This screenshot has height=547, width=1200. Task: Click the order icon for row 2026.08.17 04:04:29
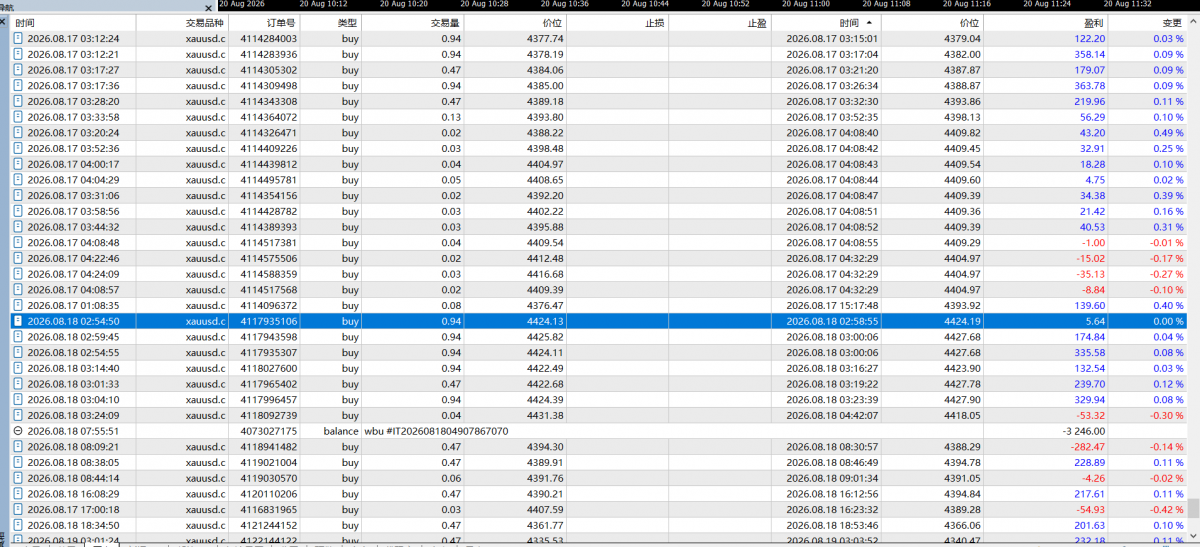pyautogui.click(x=18, y=180)
